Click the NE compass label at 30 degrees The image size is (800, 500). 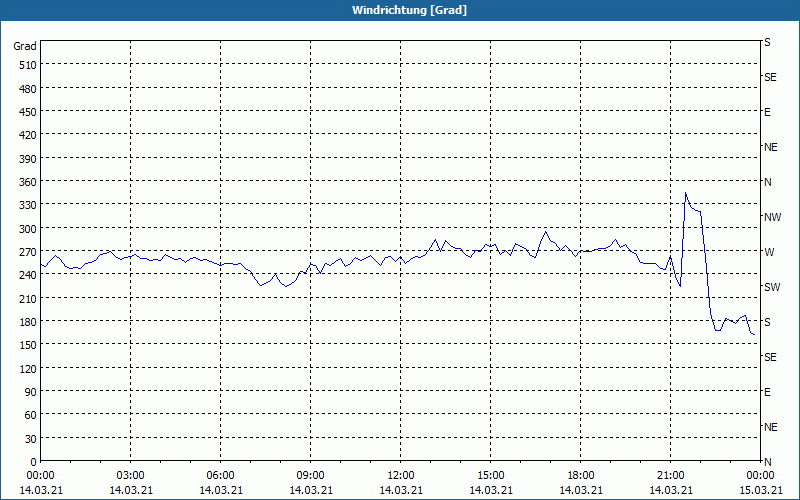(x=770, y=427)
